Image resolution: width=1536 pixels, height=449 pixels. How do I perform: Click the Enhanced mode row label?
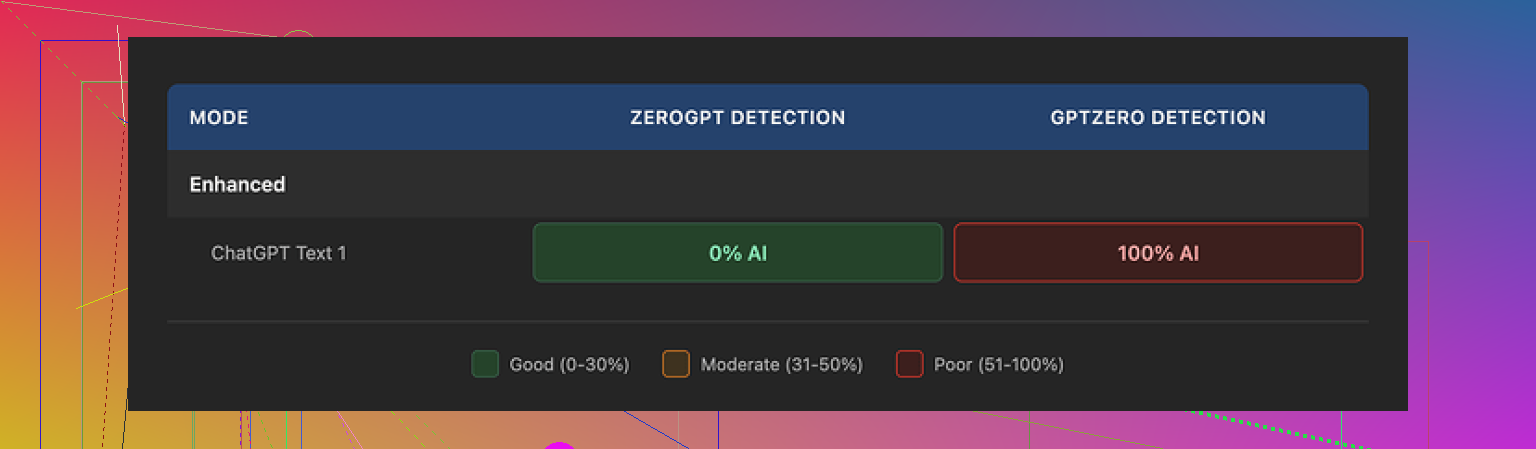click(237, 185)
